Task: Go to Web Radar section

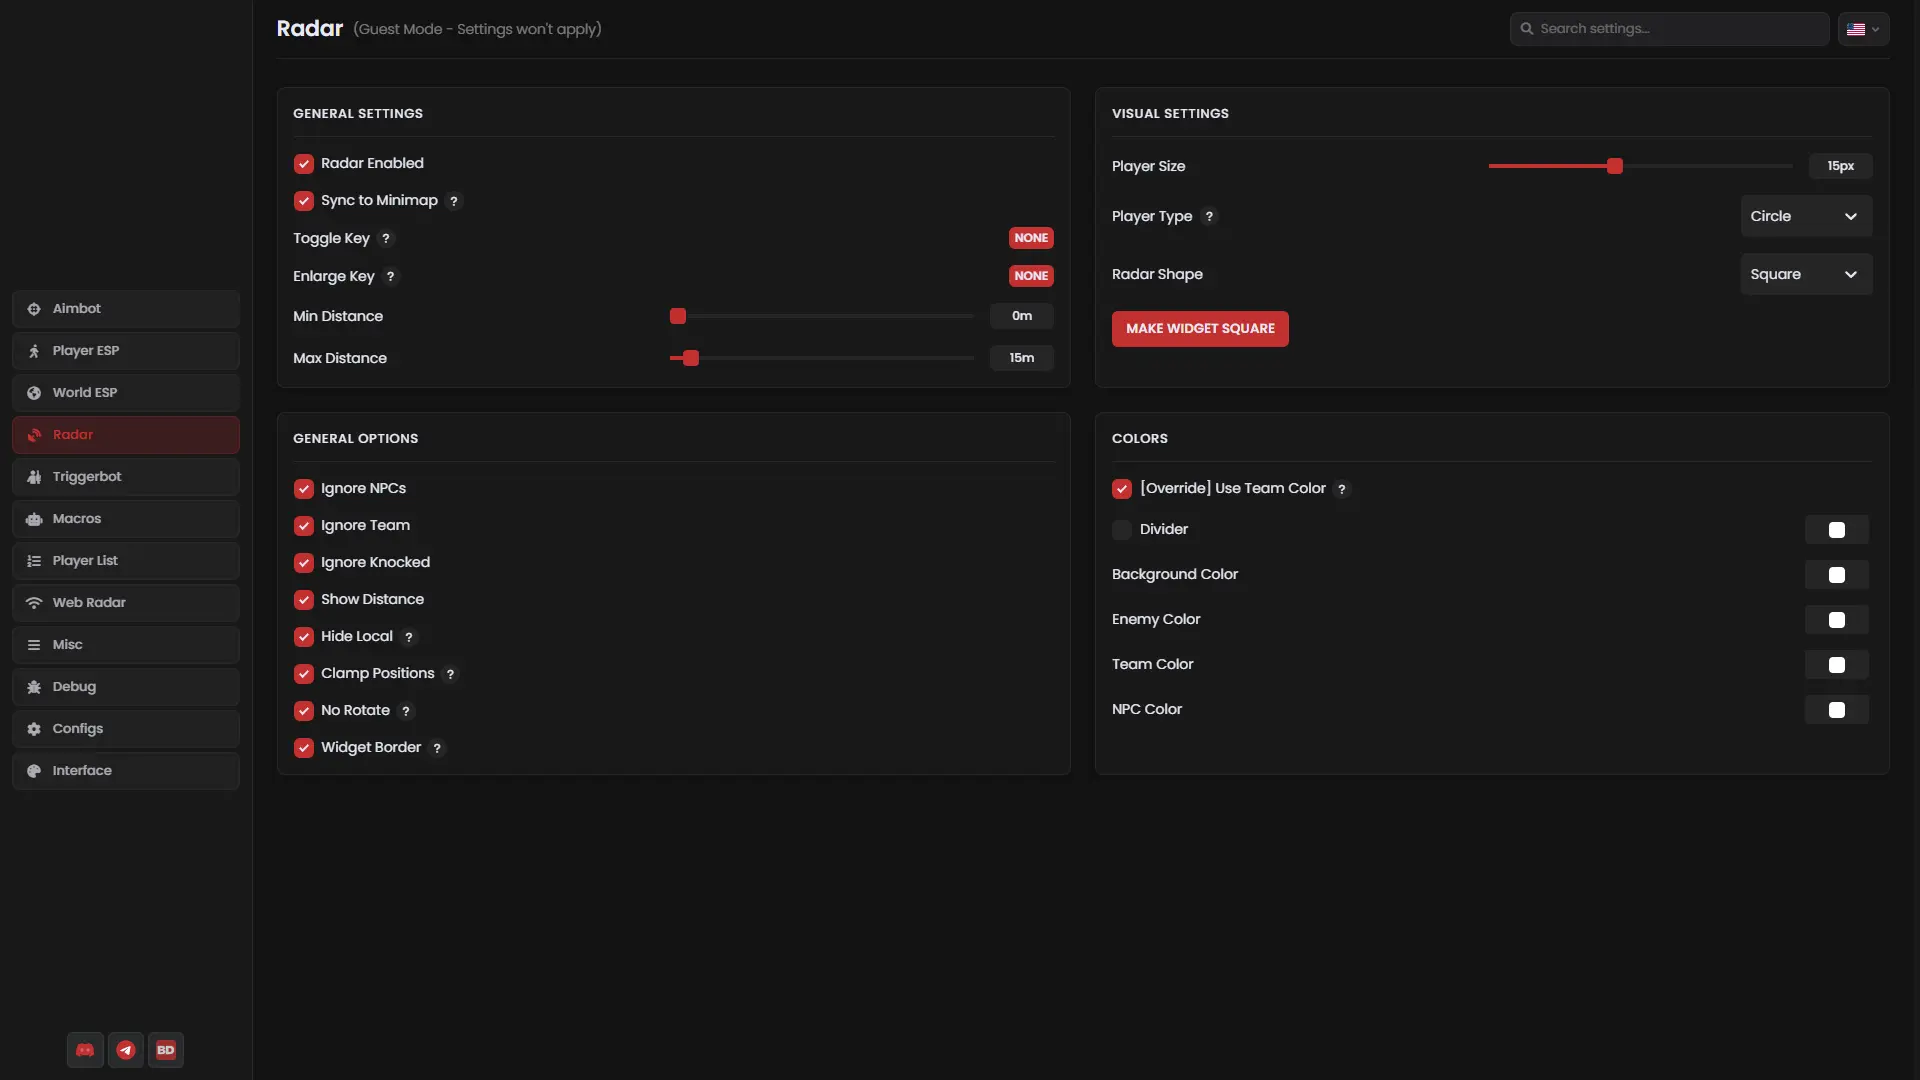Action: pyautogui.click(x=126, y=603)
